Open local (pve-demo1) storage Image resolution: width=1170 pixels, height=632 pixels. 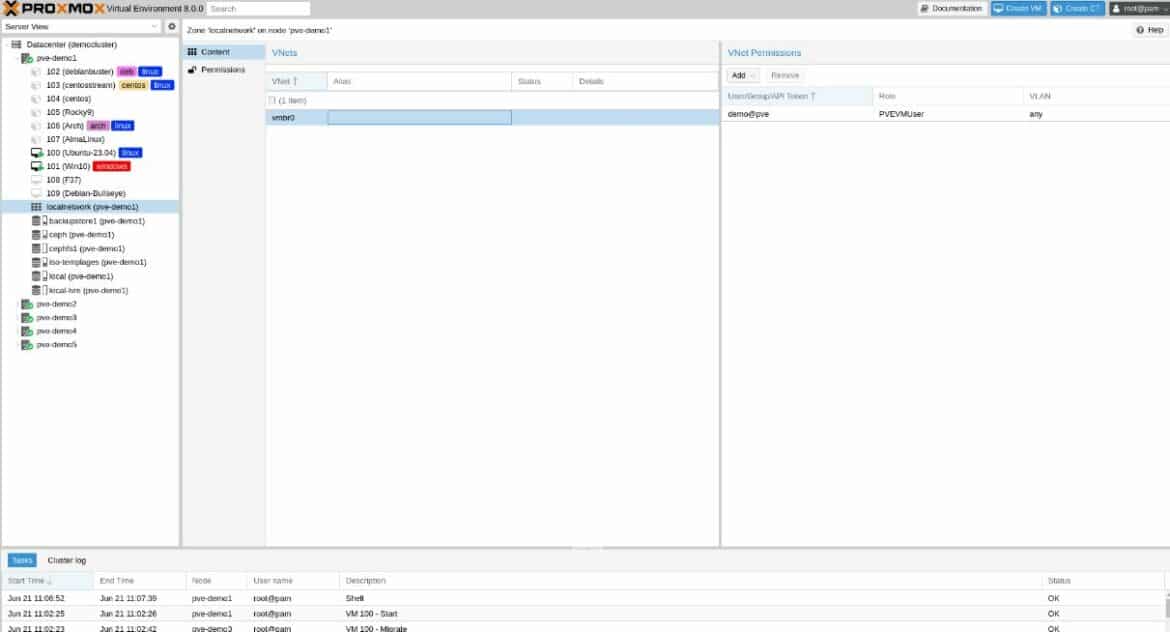pos(81,276)
